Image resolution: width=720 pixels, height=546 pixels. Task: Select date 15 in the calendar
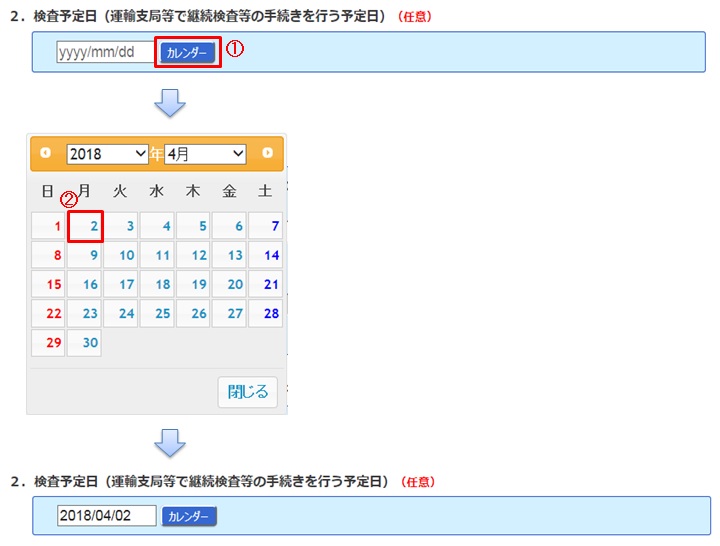pos(48,285)
